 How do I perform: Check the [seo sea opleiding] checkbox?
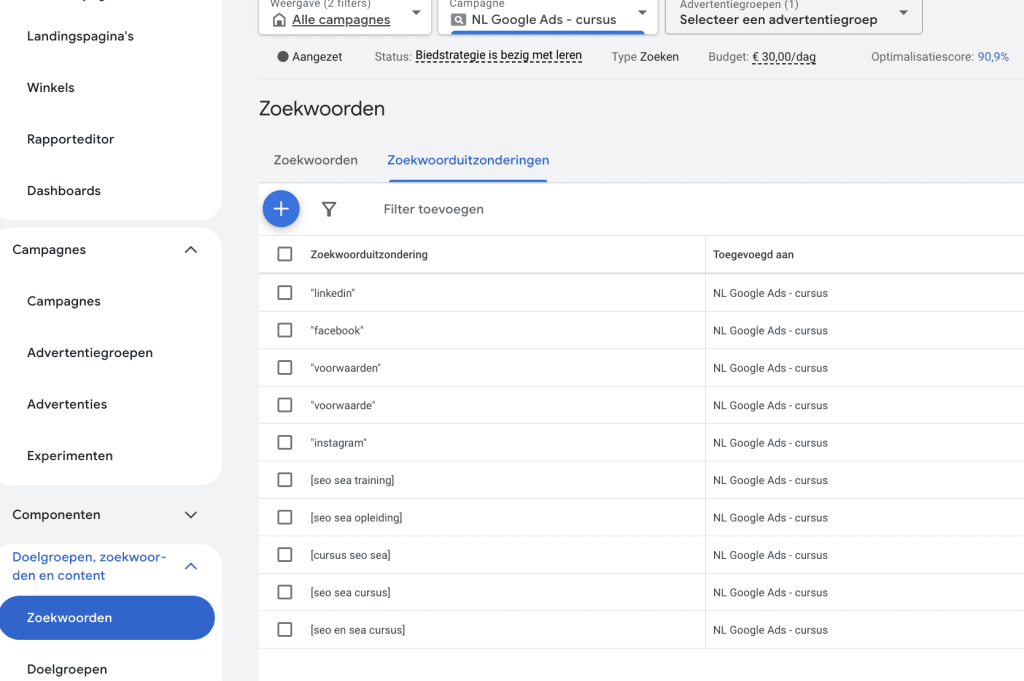[285, 517]
